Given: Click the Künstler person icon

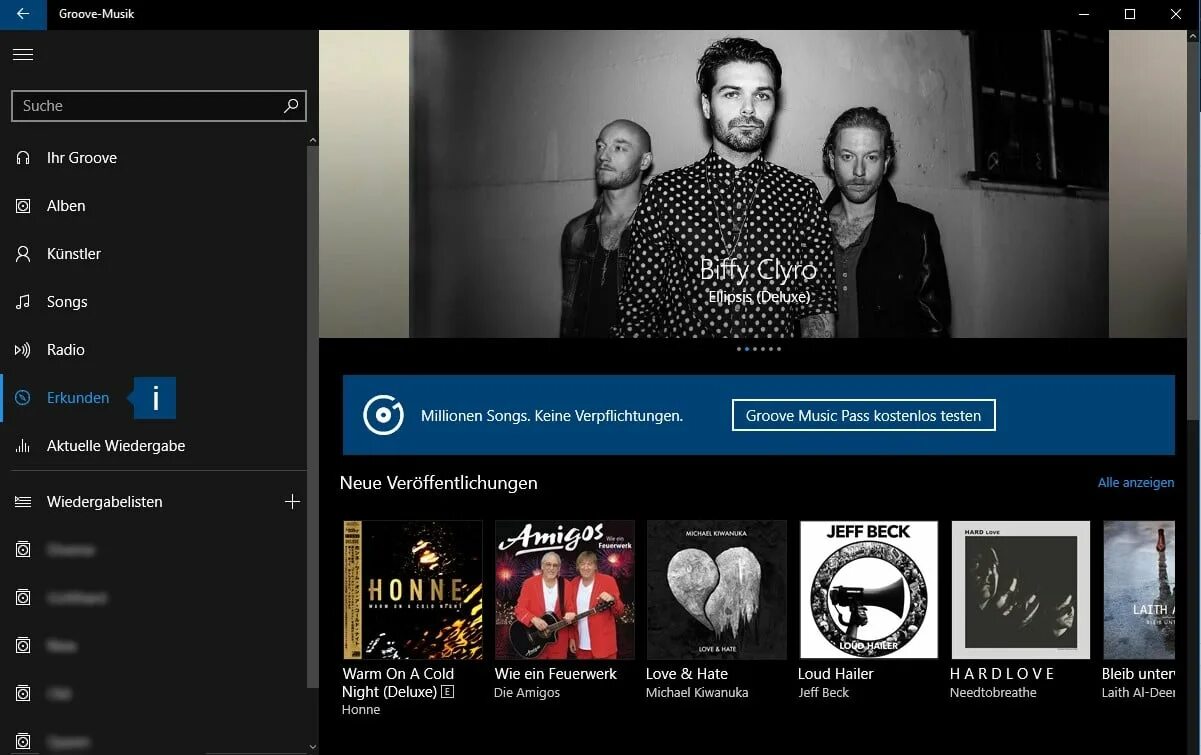Looking at the screenshot, I should (x=23, y=254).
